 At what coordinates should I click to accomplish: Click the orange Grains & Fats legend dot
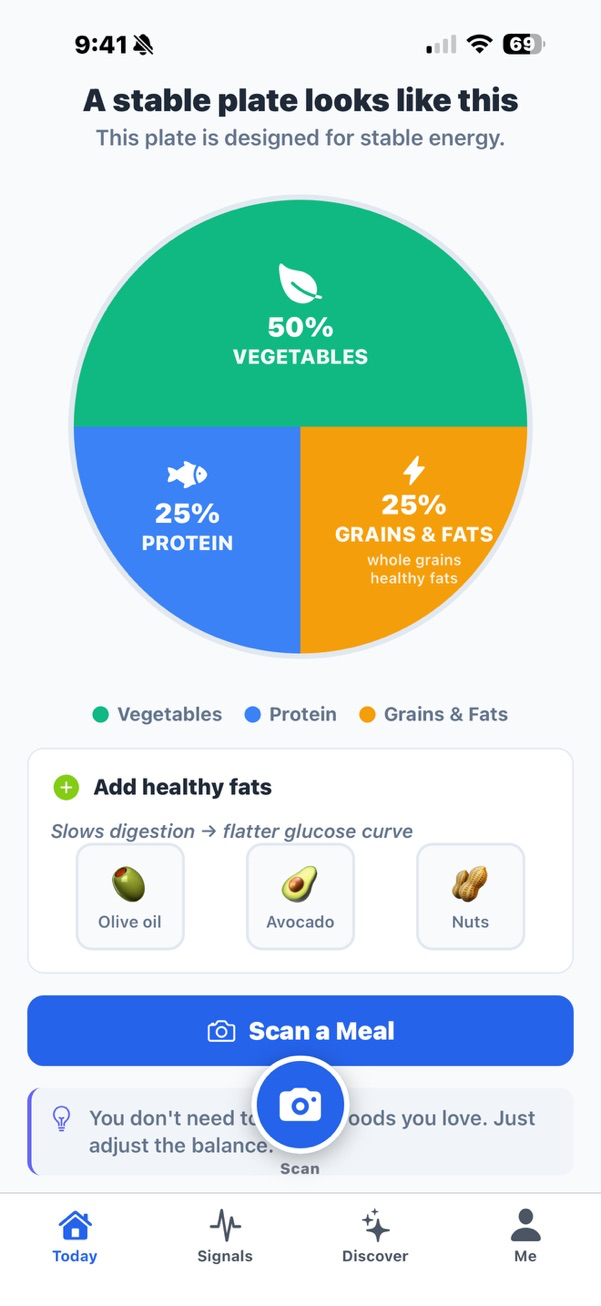coord(367,715)
